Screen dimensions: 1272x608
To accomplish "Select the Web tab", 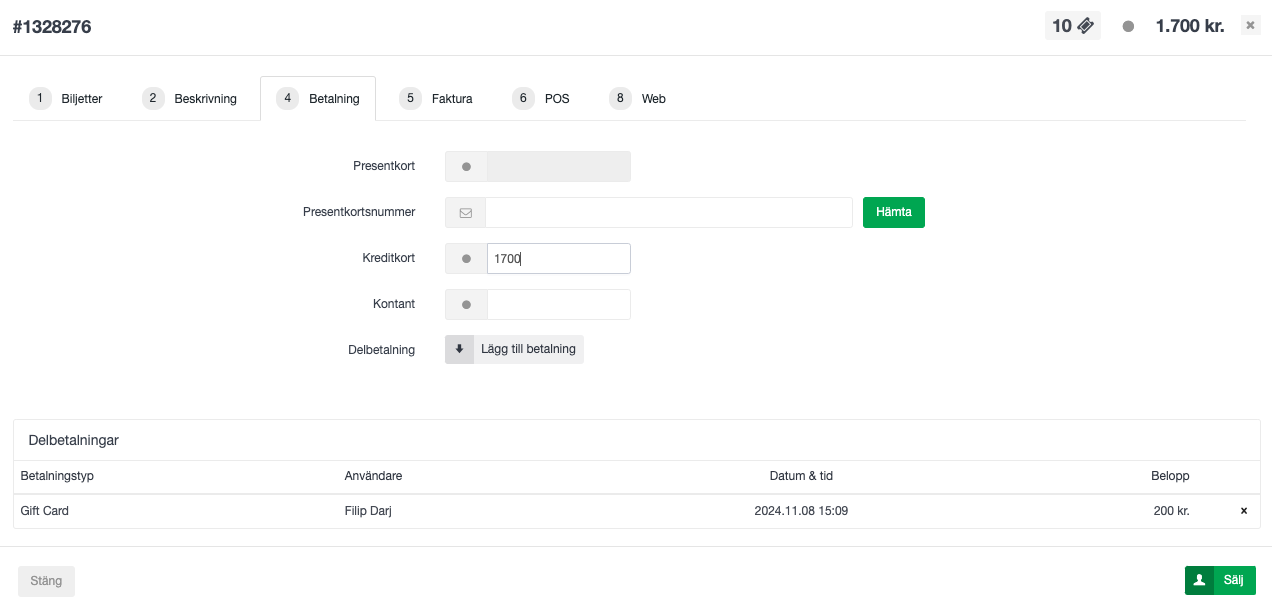I will [x=639, y=98].
